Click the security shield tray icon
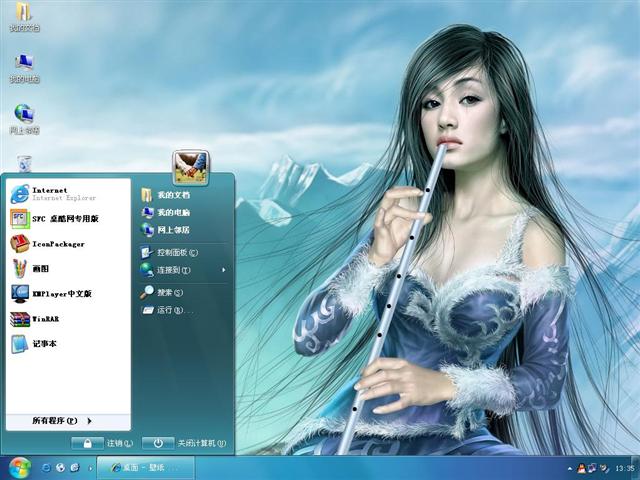The width and height of the screenshot is (640, 480). tap(604, 469)
